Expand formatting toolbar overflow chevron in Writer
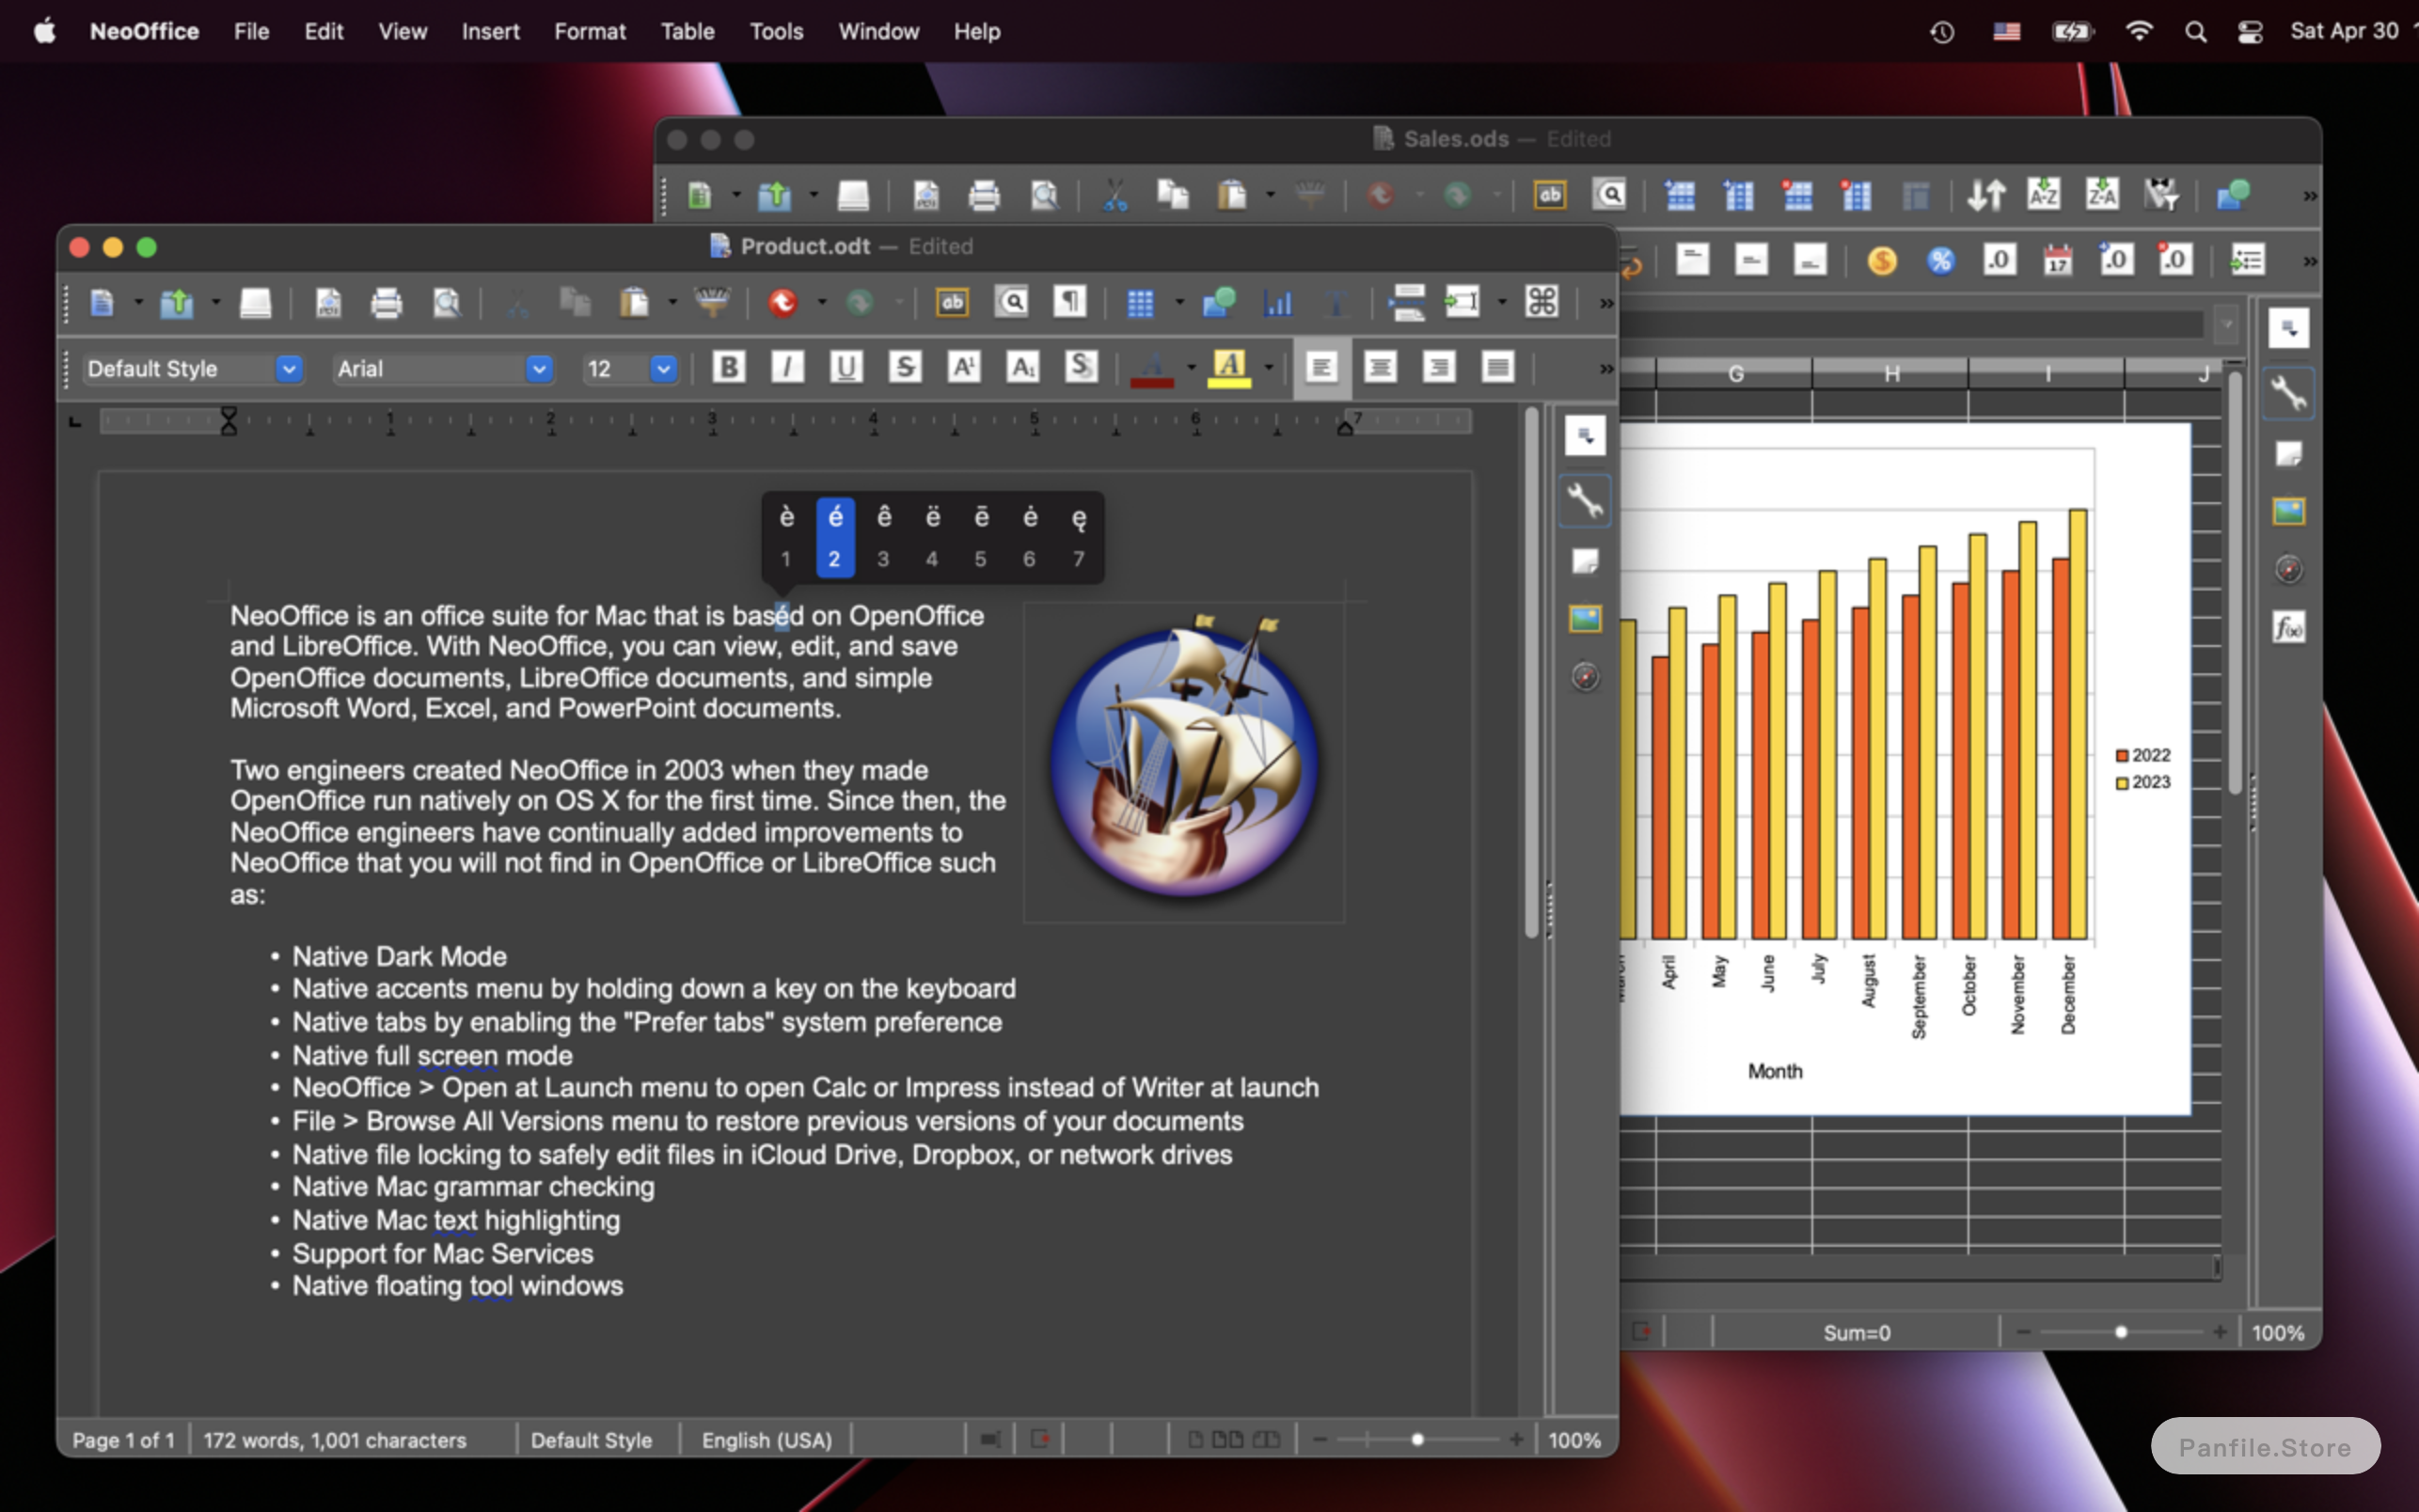The image size is (2419, 1512). pos(1606,368)
